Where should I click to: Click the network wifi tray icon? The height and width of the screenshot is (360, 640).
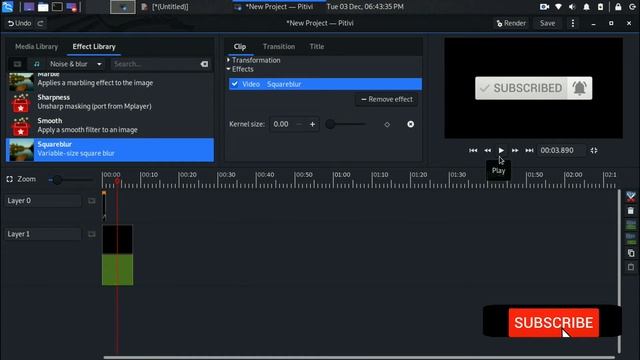558,7
